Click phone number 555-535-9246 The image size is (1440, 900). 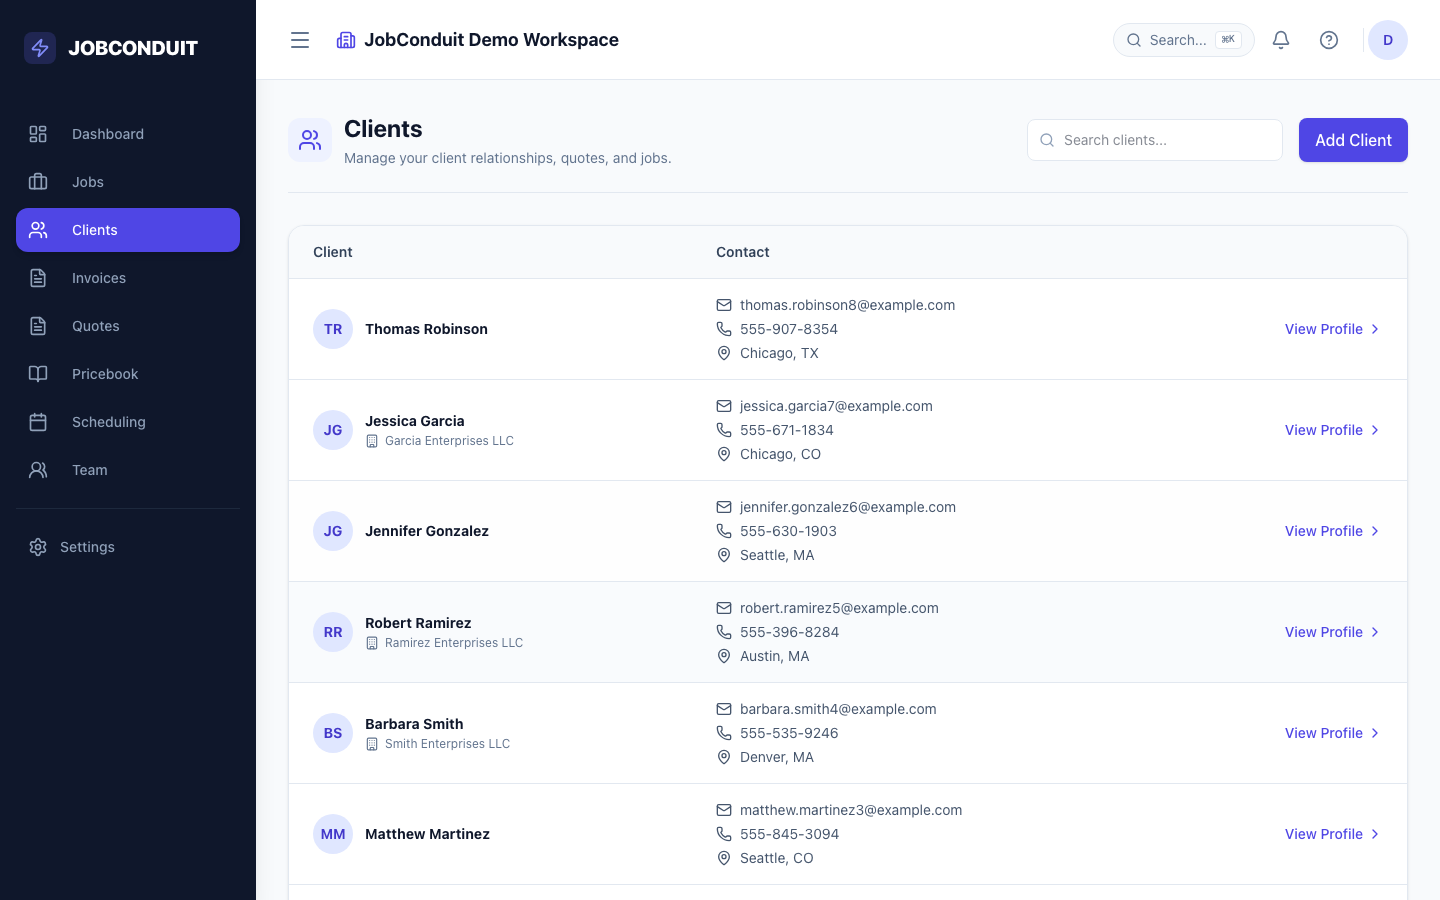click(x=789, y=733)
